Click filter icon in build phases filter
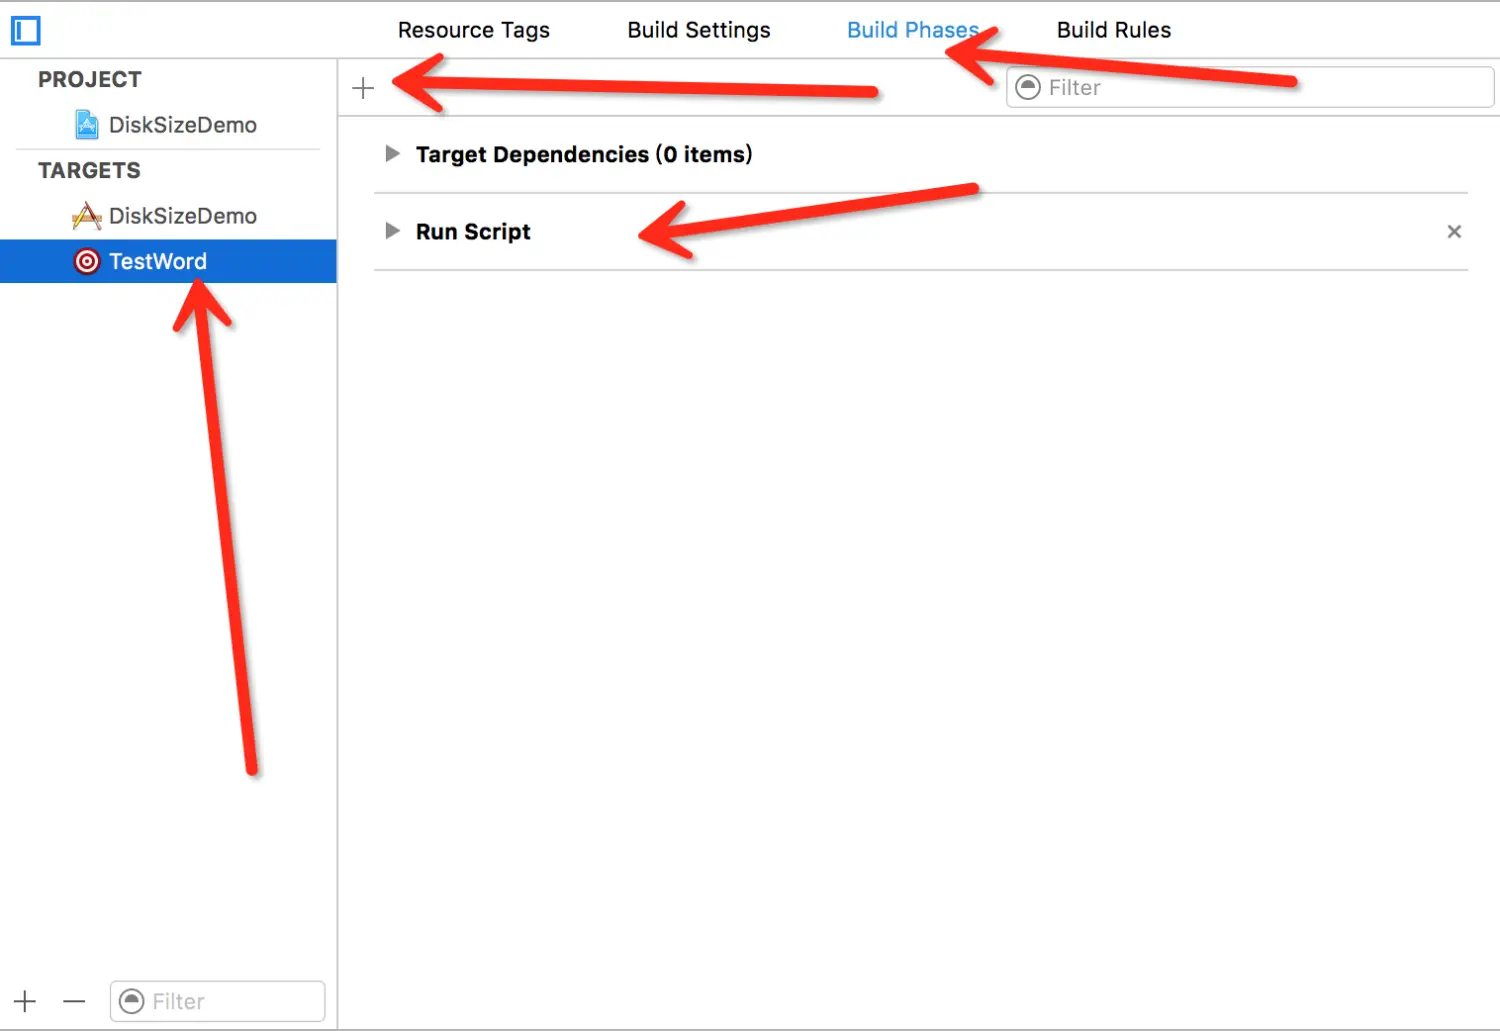 (1028, 88)
